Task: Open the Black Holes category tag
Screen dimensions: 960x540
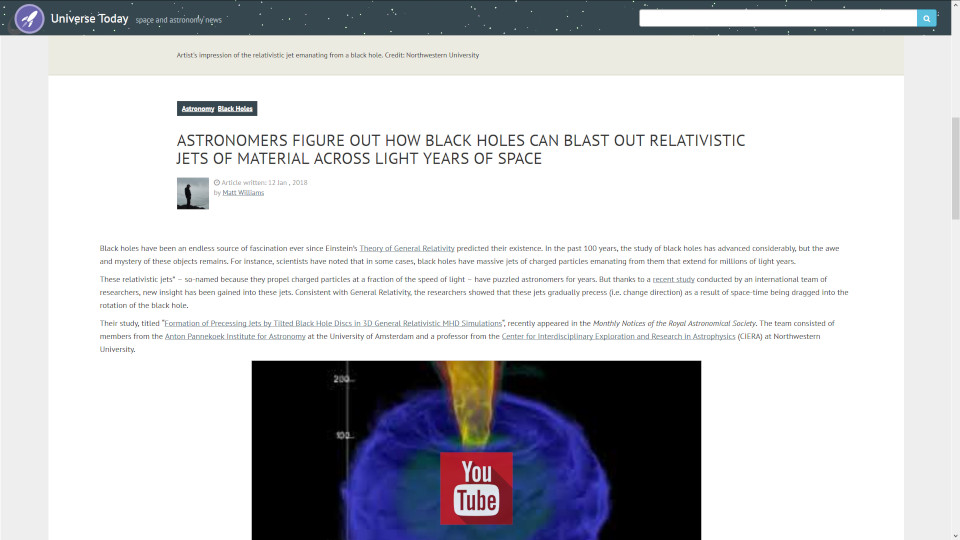Action: coord(235,108)
